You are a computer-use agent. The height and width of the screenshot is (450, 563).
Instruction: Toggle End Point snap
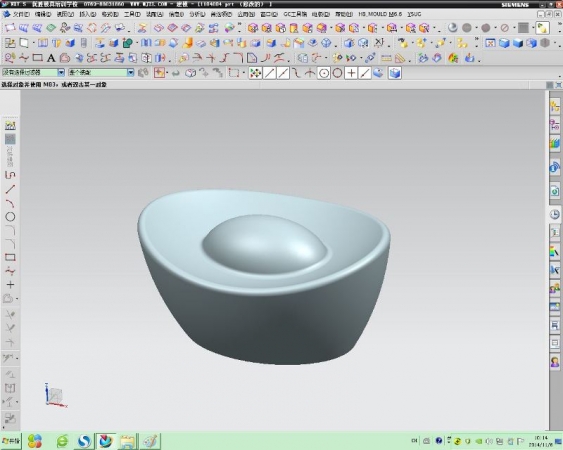click(x=269, y=73)
